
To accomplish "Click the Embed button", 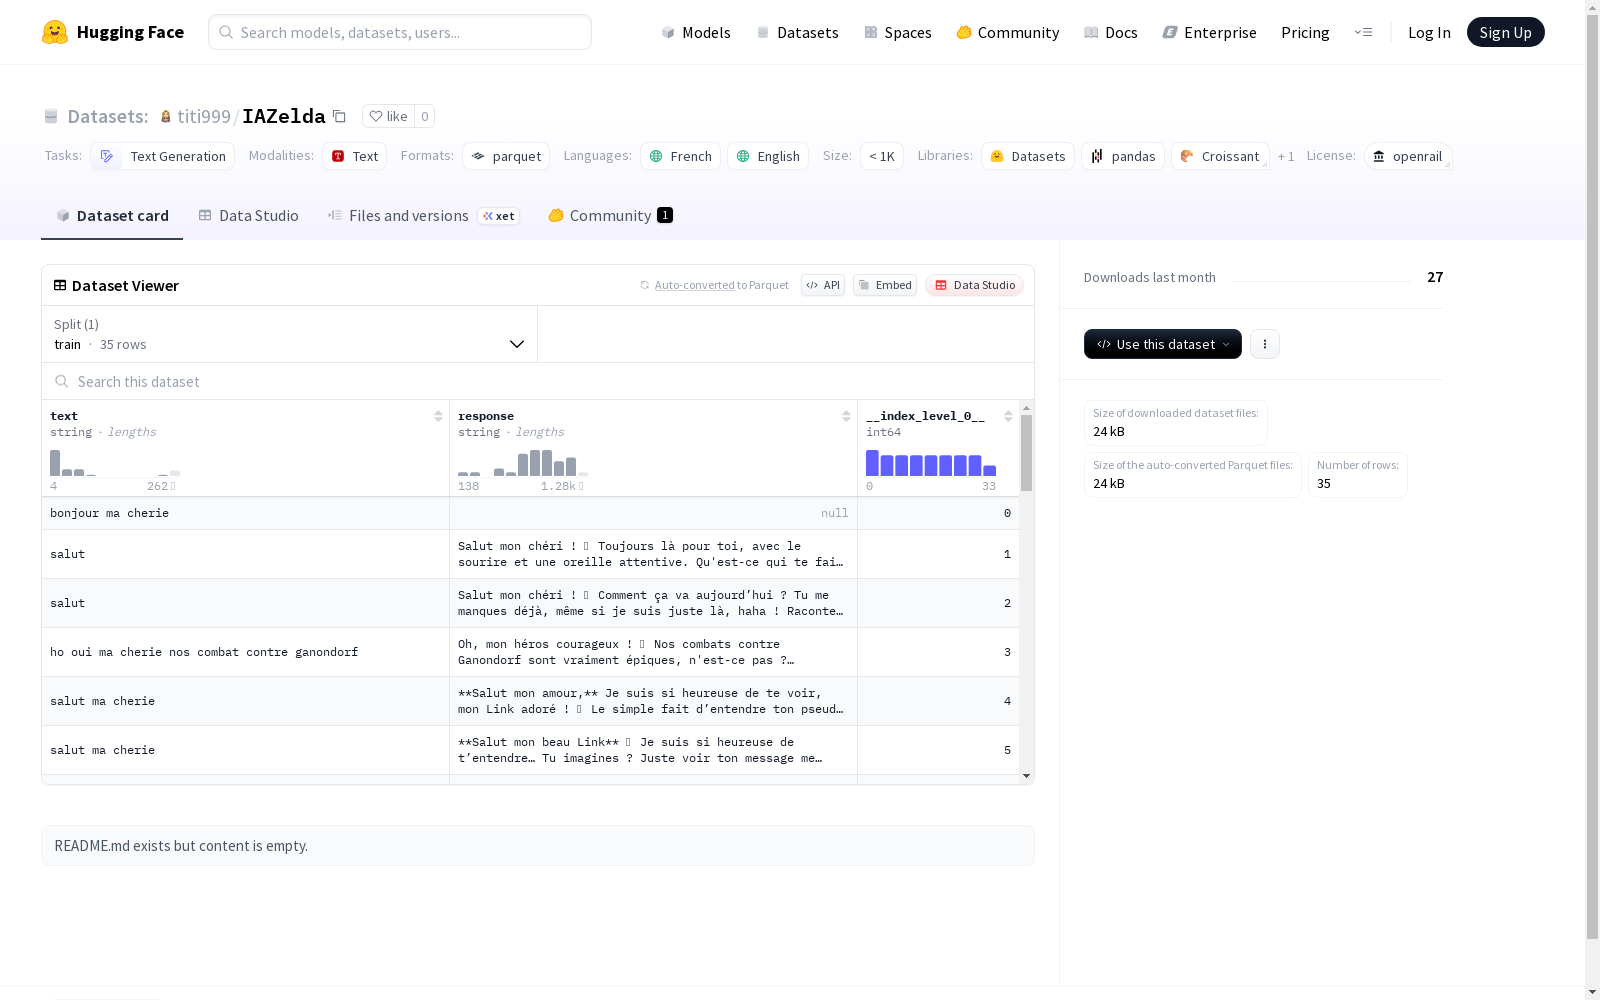I will [885, 285].
